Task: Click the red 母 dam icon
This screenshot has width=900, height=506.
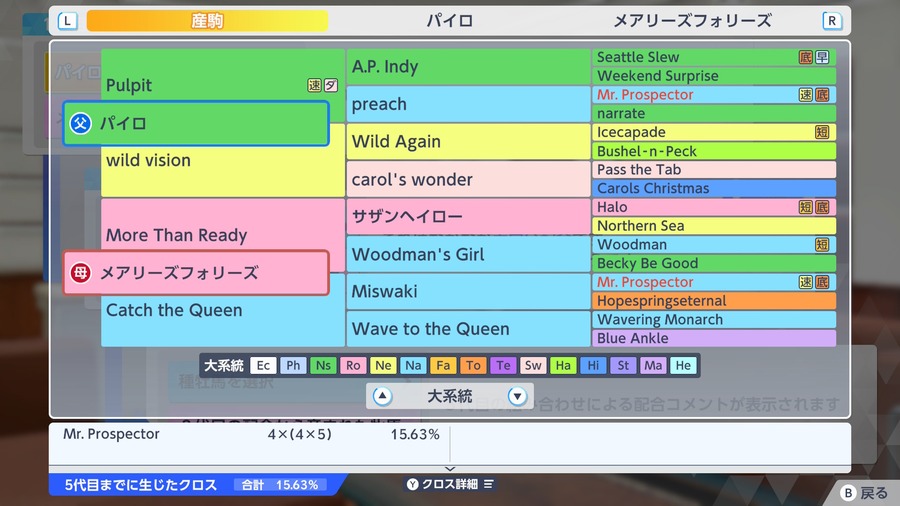Action: 81,273
